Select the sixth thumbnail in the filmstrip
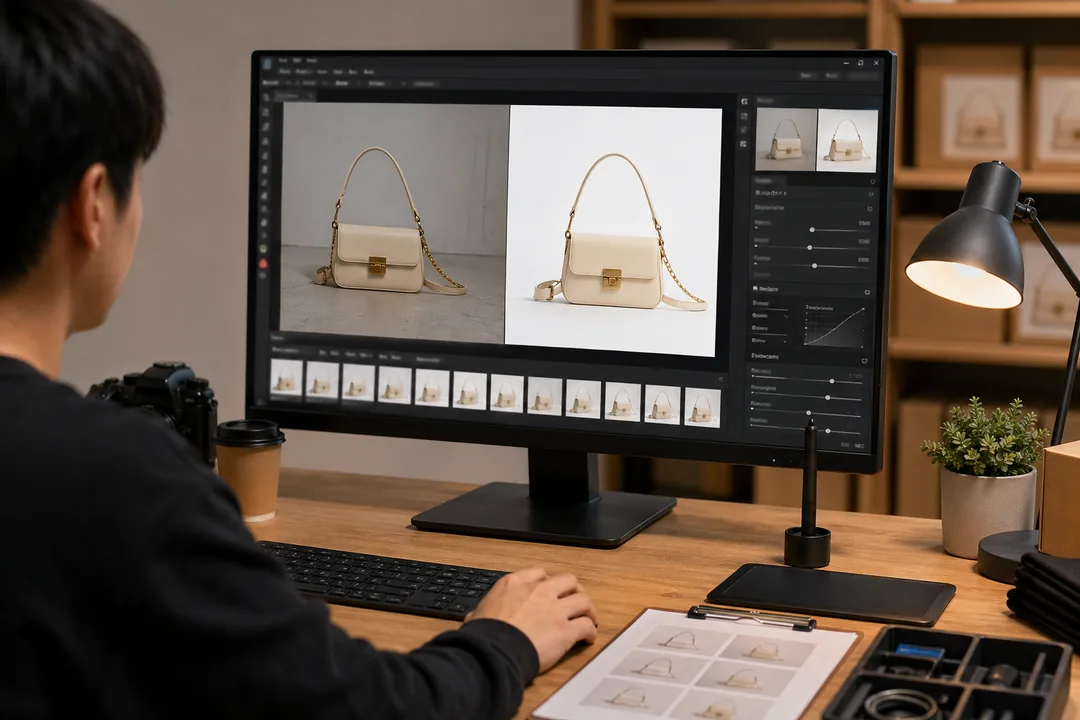The width and height of the screenshot is (1080, 720). (469, 391)
